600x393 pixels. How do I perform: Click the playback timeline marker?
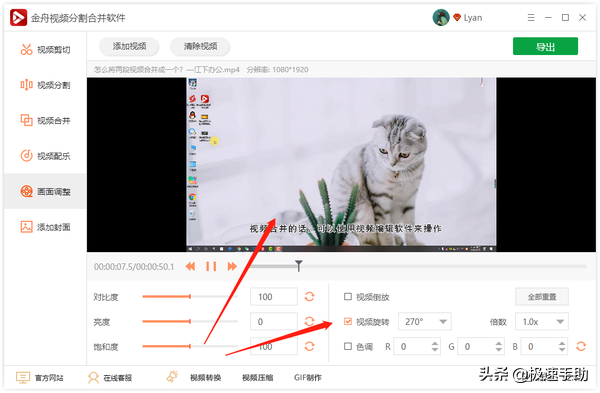pyautogui.click(x=298, y=265)
